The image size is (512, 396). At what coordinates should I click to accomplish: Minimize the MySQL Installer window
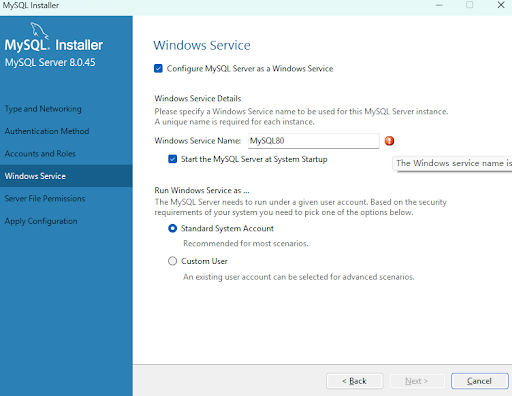pos(439,5)
